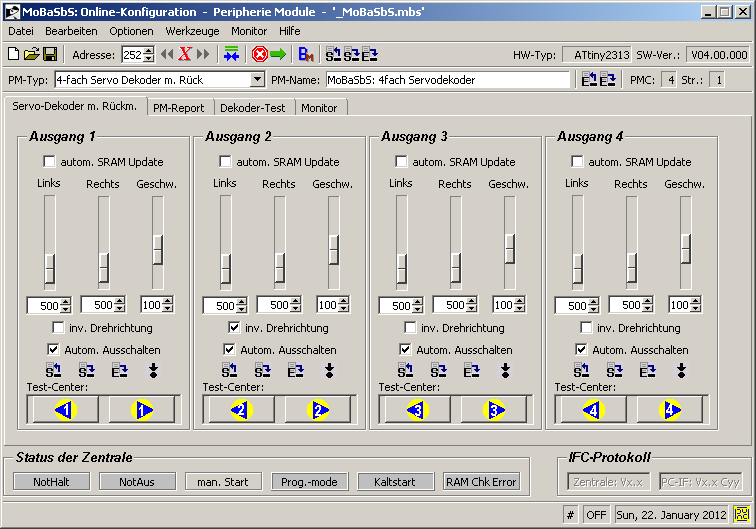Increase Adresse value with up spinner
Screen dimensions: 756x529
149,50
